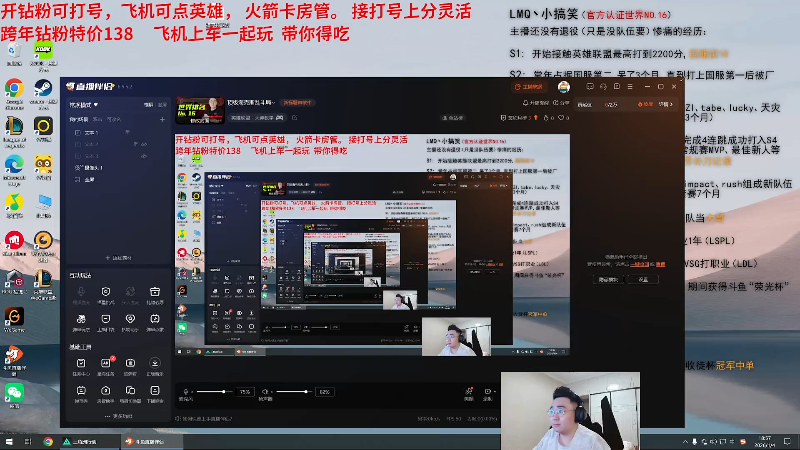Select the 摄像头 1 source row
The height and width of the screenshot is (450, 800).
[x=117, y=168]
